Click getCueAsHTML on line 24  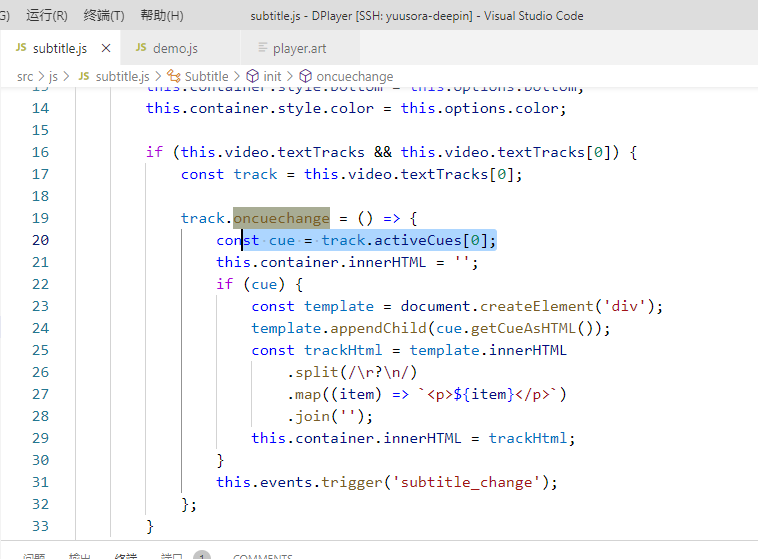[x=523, y=328]
